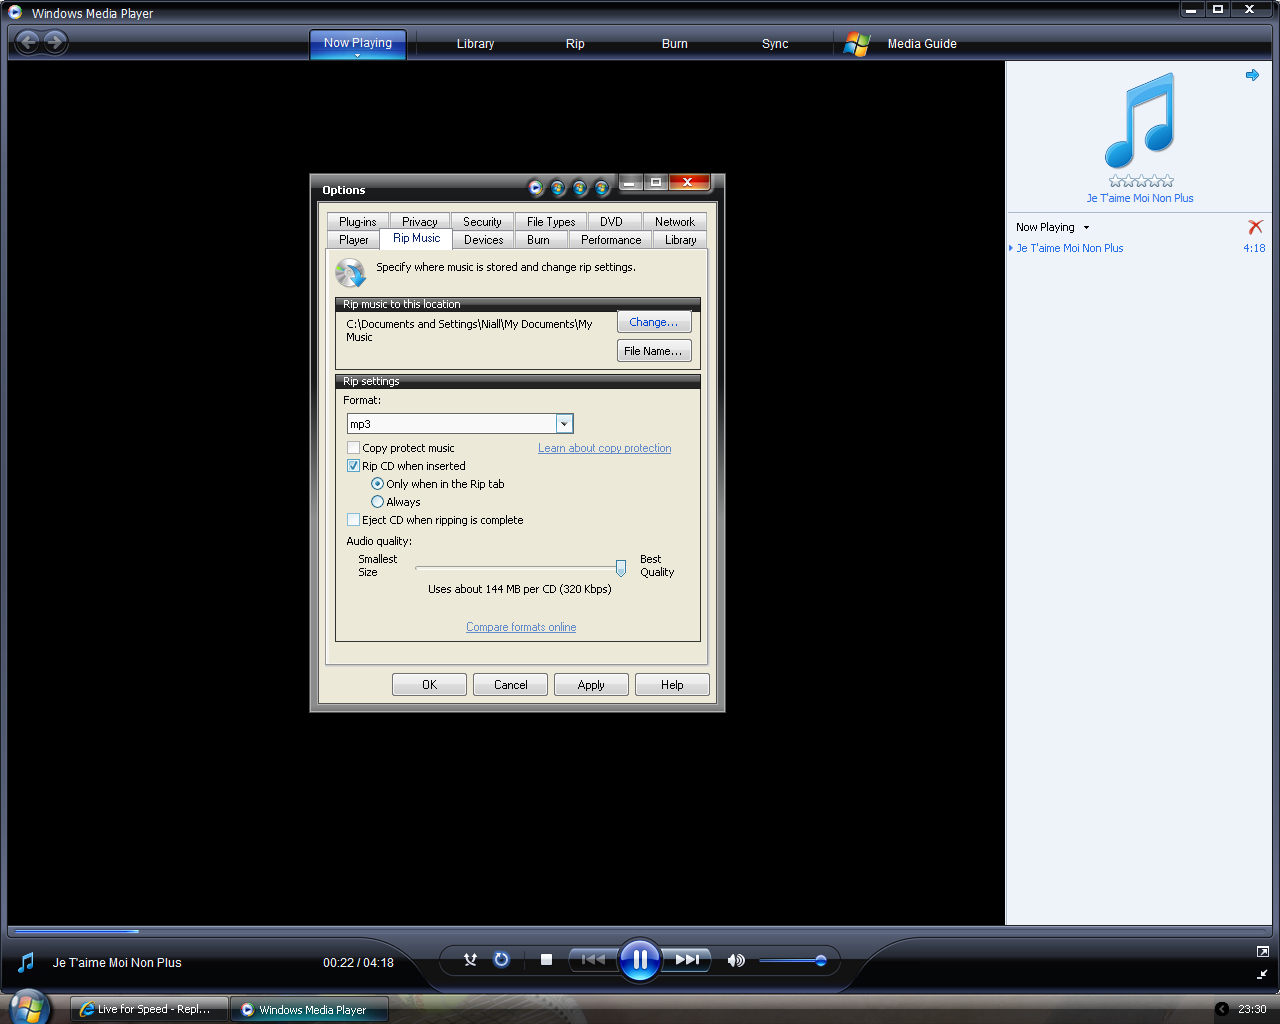Click the music note icon beside the song title at bottom left
The image size is (1280, 1024).
[x=26, y=962]
